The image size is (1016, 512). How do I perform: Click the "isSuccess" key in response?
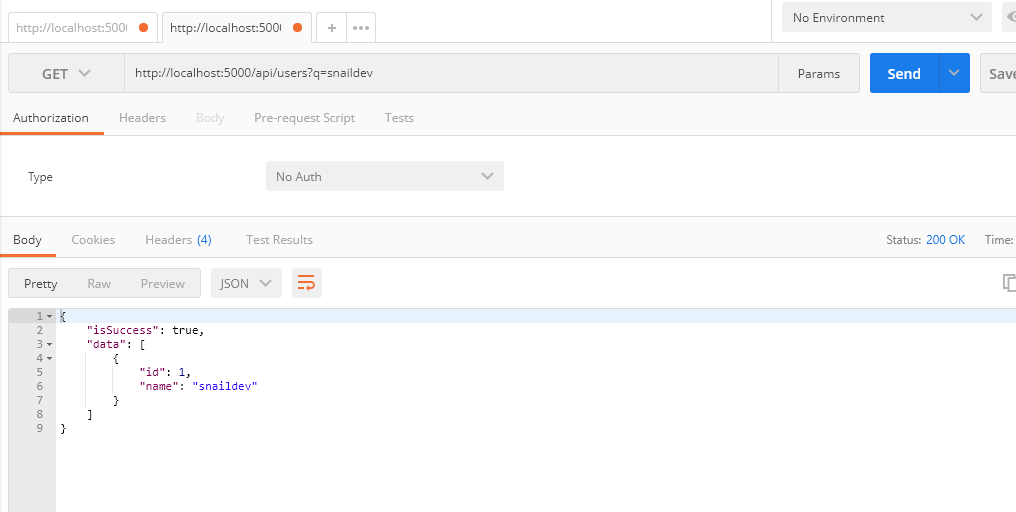click(123, 330)
